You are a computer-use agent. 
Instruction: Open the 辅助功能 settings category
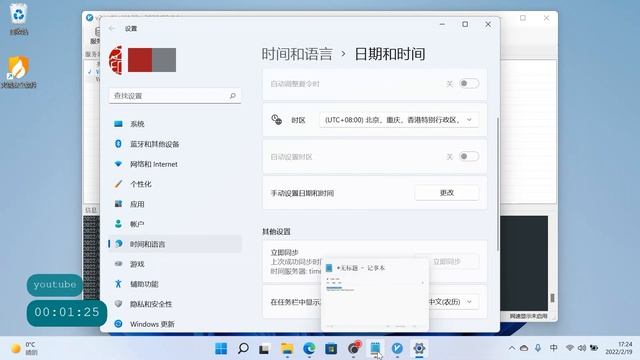pos(175,284)
